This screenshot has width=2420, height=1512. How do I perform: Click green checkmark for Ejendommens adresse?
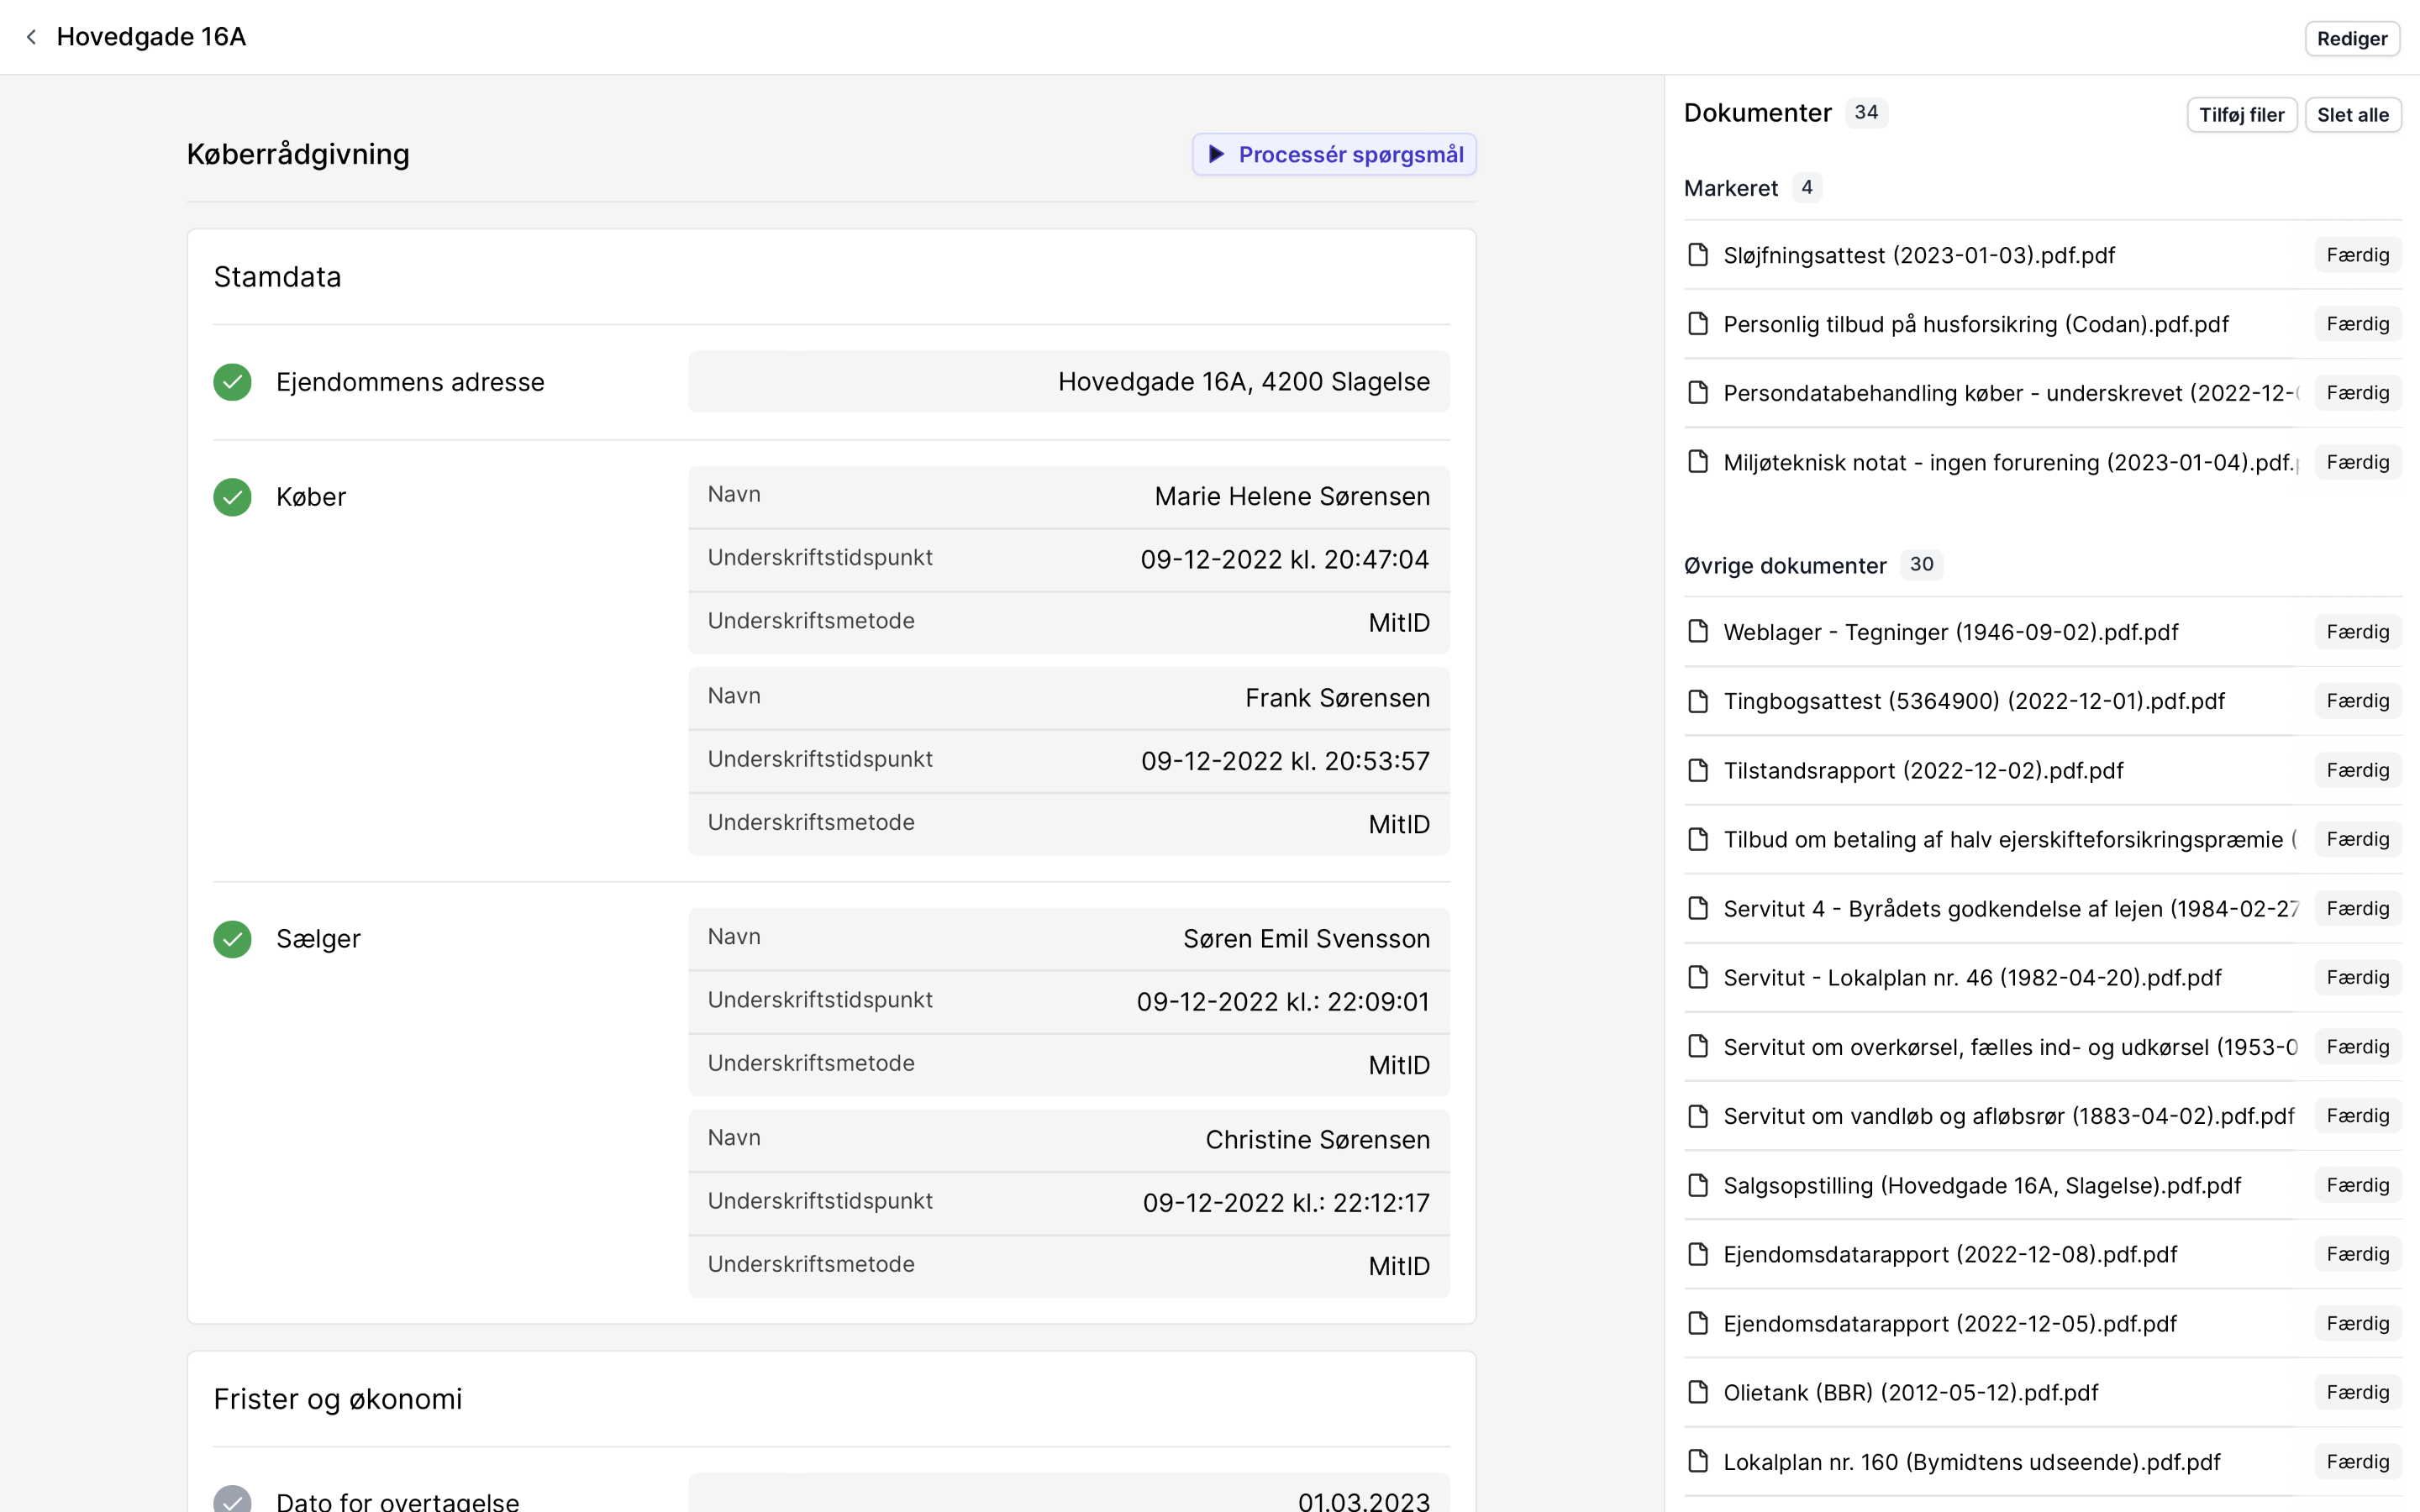point(232,382)
